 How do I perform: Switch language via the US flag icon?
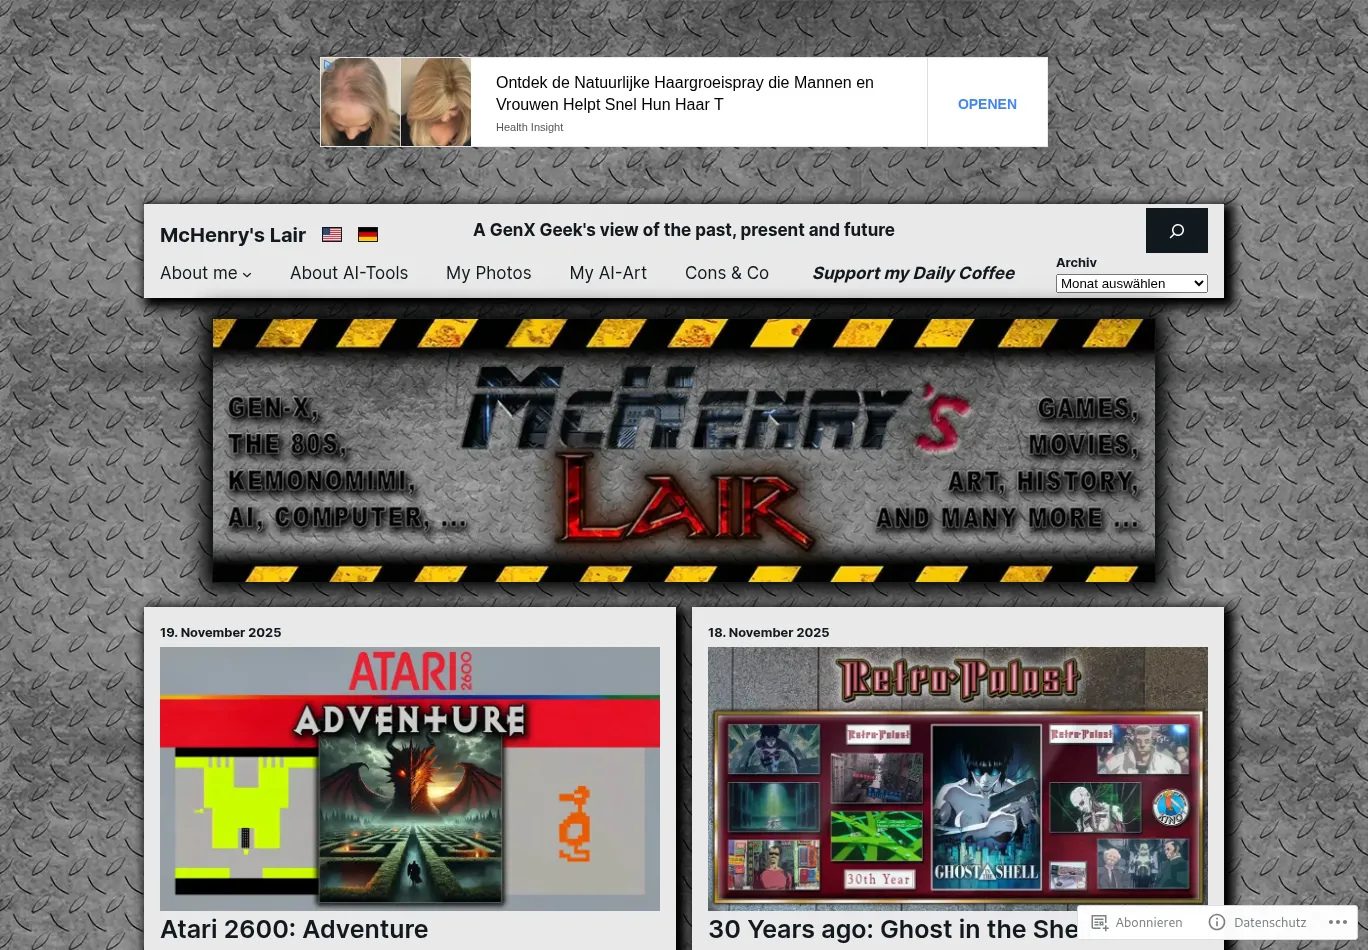(x=332, y=235)
